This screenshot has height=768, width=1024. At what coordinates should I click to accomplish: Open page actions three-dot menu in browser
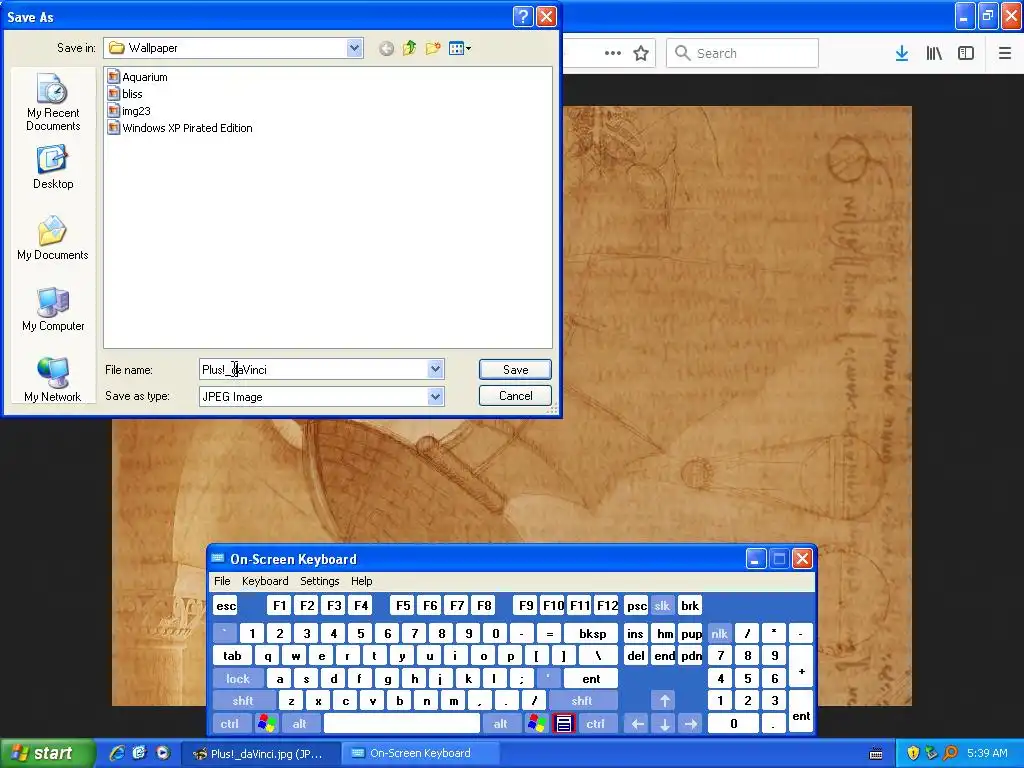pyautogui.click(x=613, y=54)
